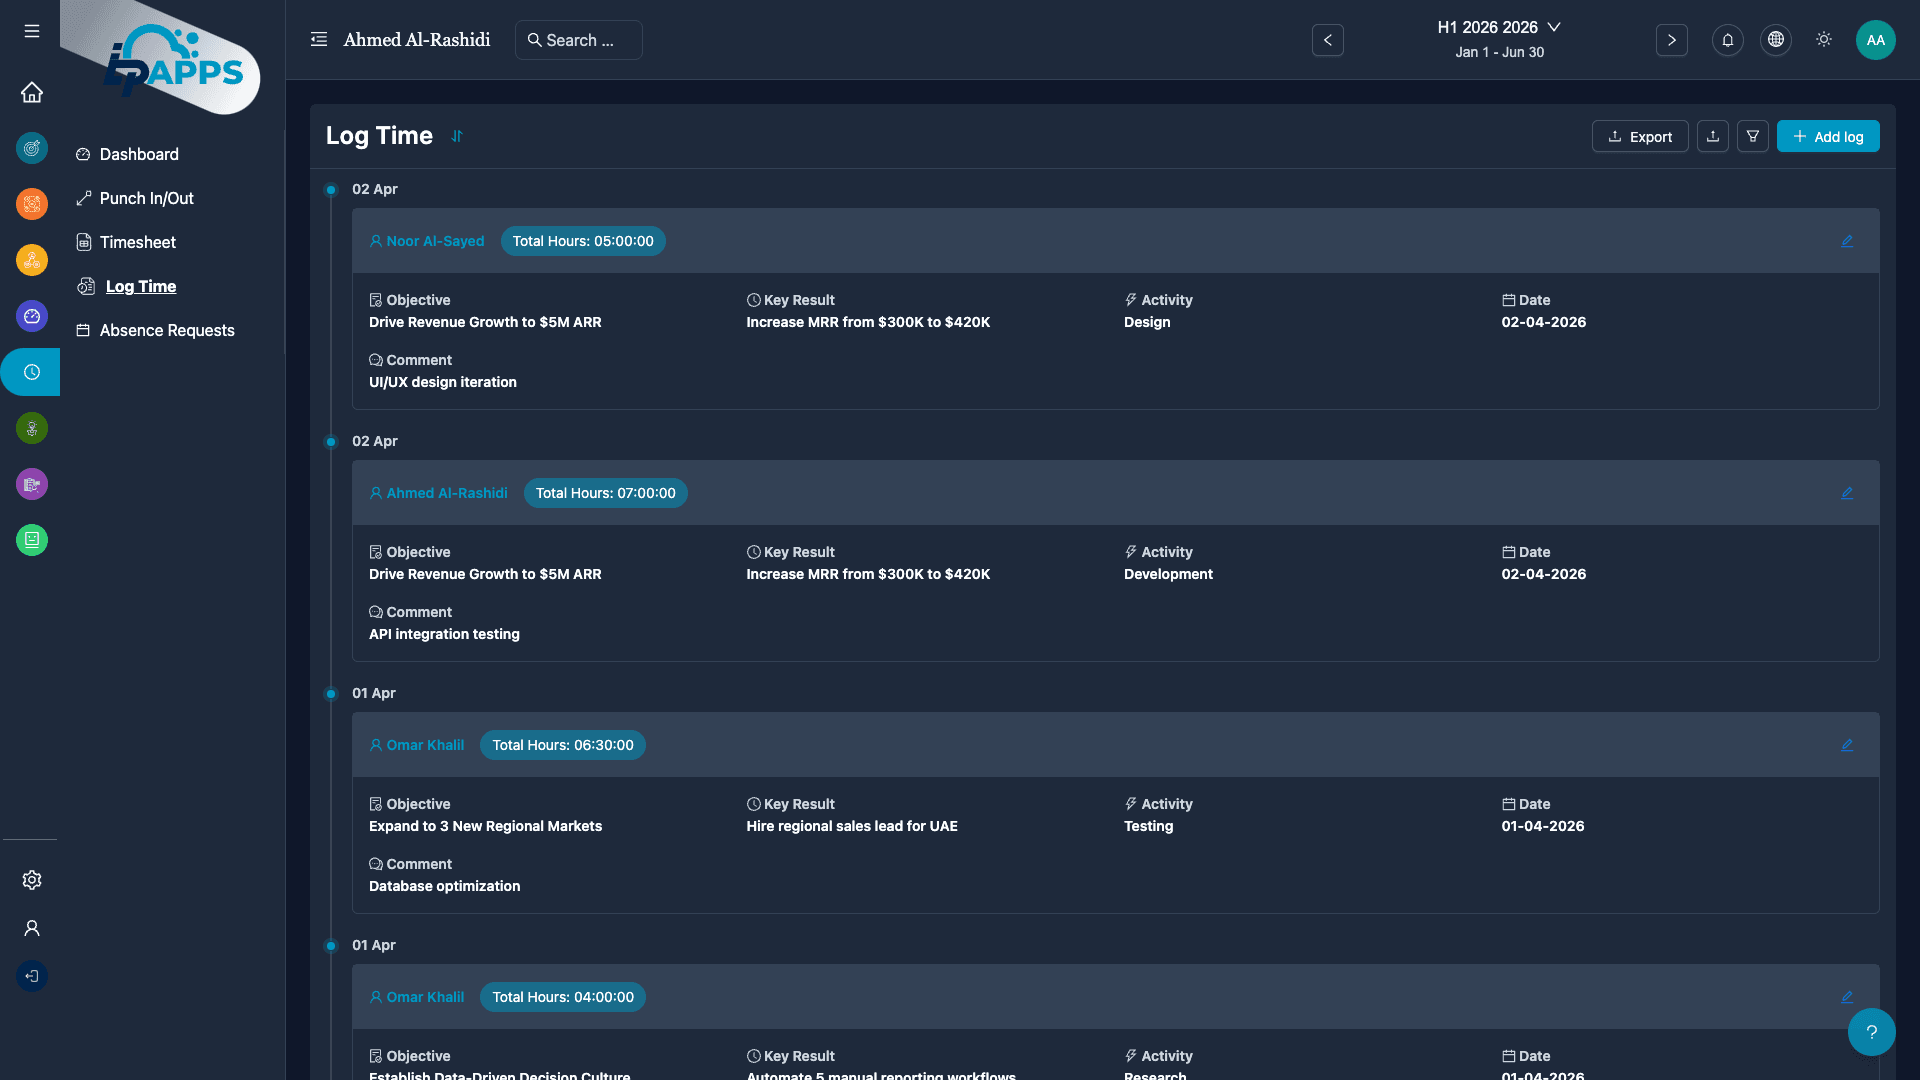
Task: Go to next period with right chevron
Action: [x=1672, y=40]
